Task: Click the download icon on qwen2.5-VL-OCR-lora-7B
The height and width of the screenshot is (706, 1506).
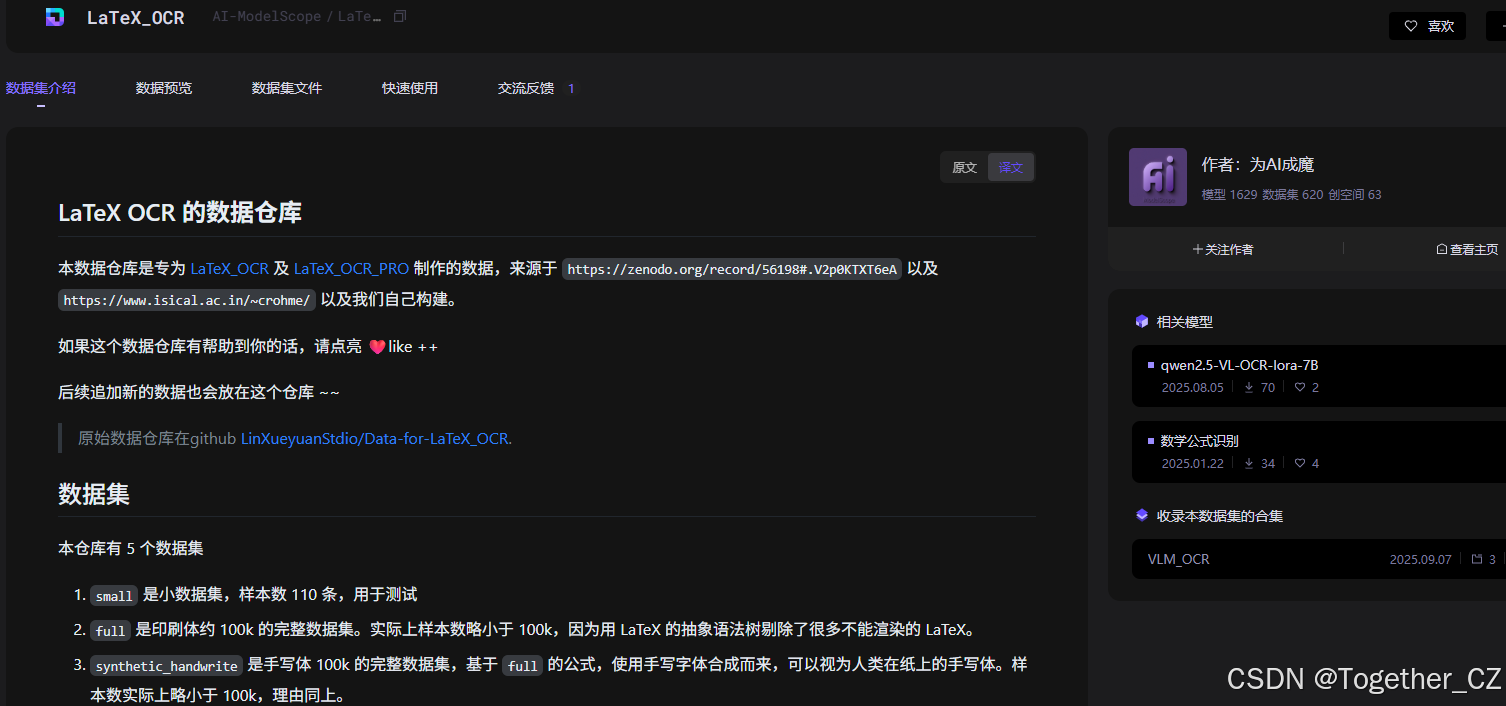Action: pyautogui.click(x=1247, y=387)
